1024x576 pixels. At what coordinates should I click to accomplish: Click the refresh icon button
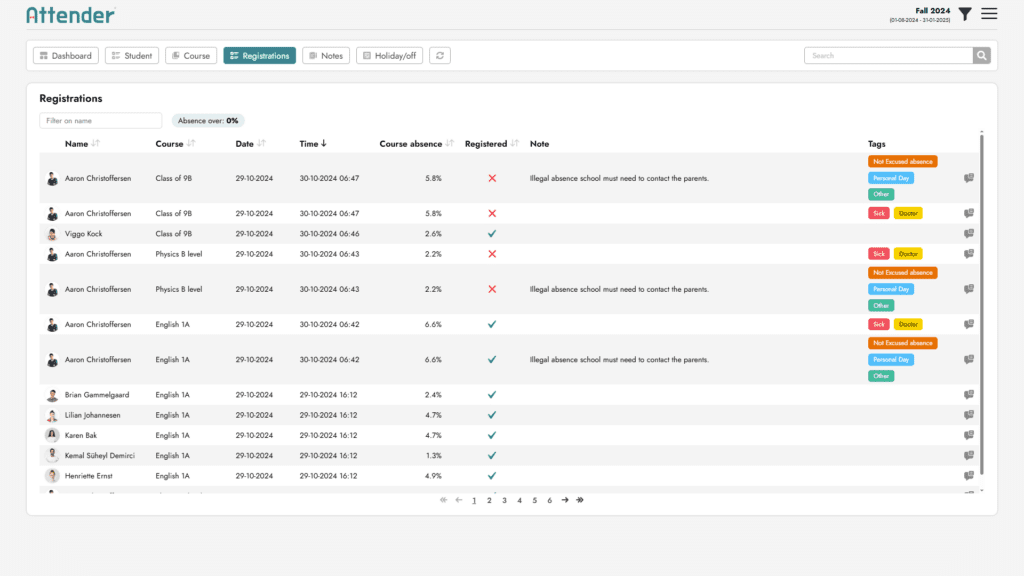pos(440,56)
